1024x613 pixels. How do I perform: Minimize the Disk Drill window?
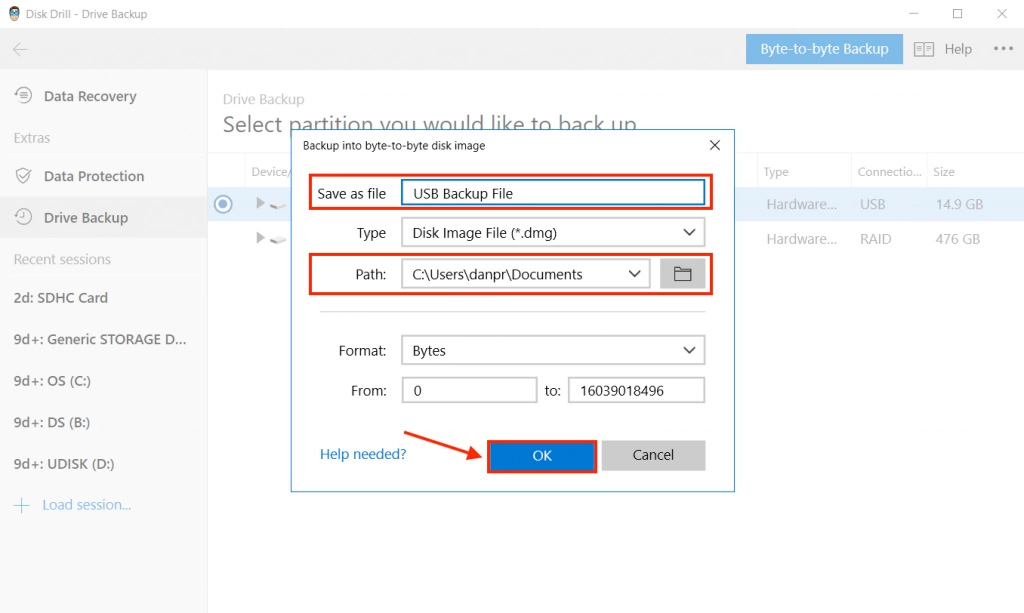point(914,14)
